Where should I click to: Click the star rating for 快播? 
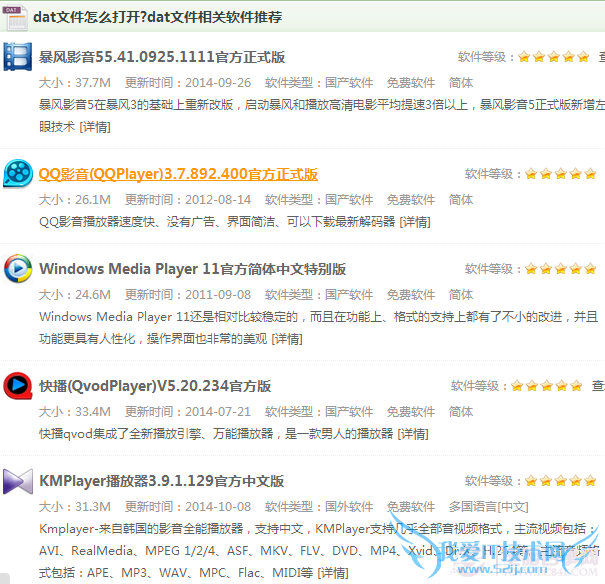coord(547,386)
